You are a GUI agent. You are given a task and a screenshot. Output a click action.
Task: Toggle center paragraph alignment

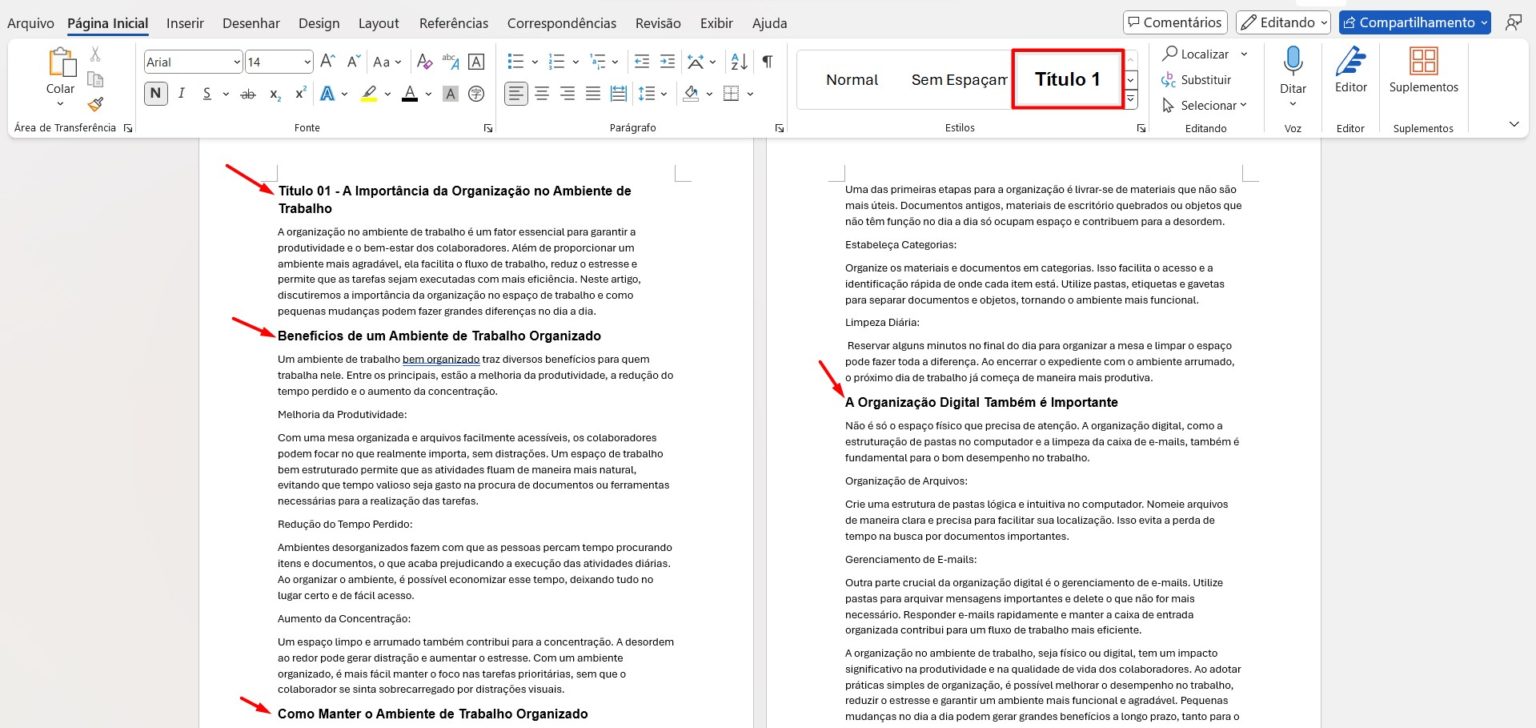541,93
